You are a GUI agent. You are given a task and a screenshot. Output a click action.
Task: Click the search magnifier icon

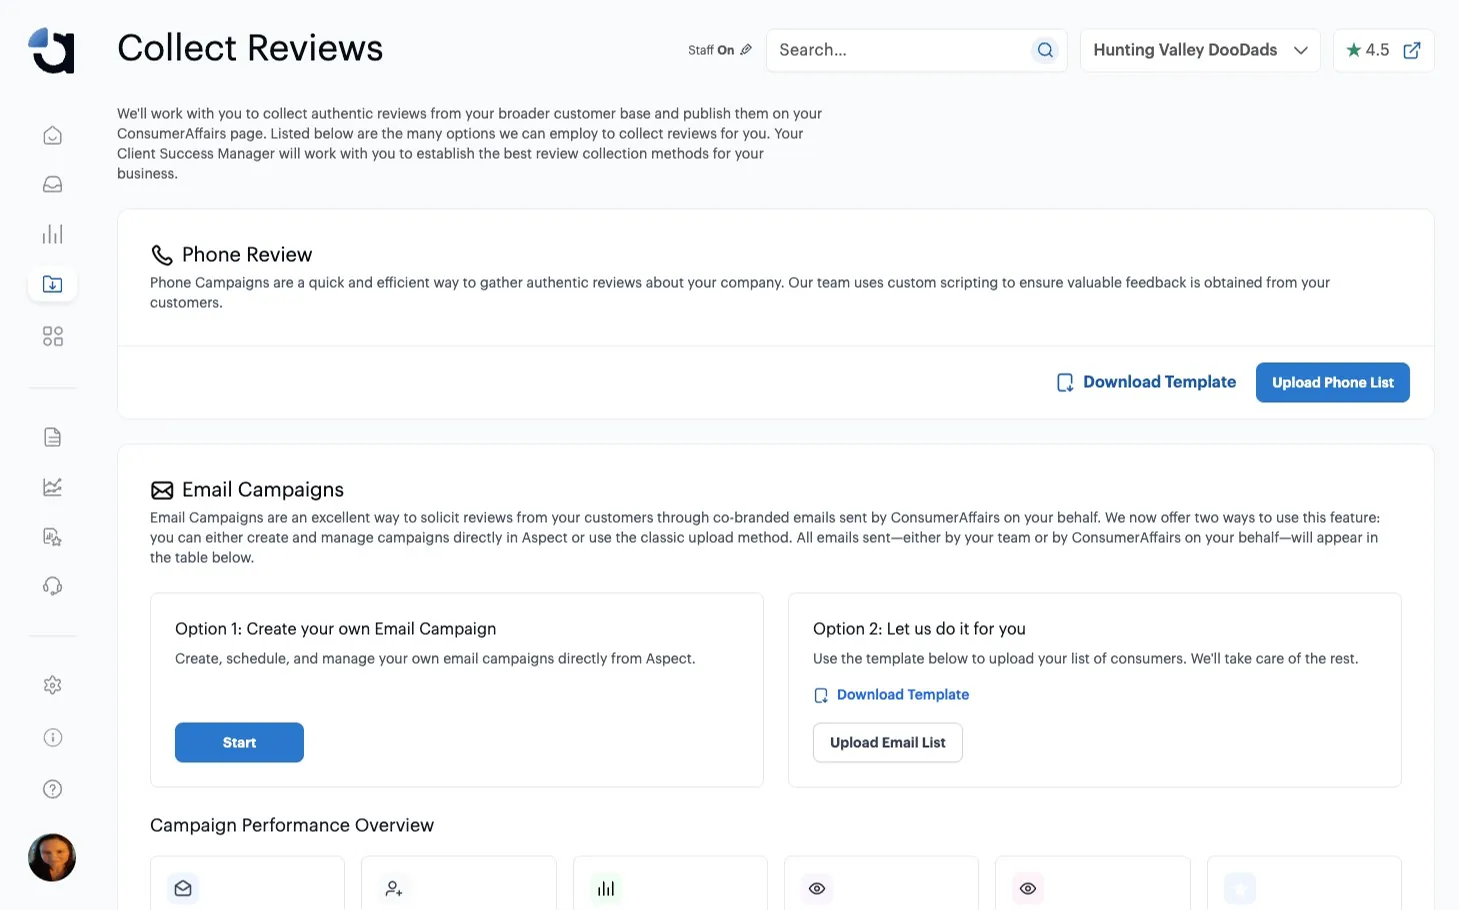click(x=1045, y=50)
